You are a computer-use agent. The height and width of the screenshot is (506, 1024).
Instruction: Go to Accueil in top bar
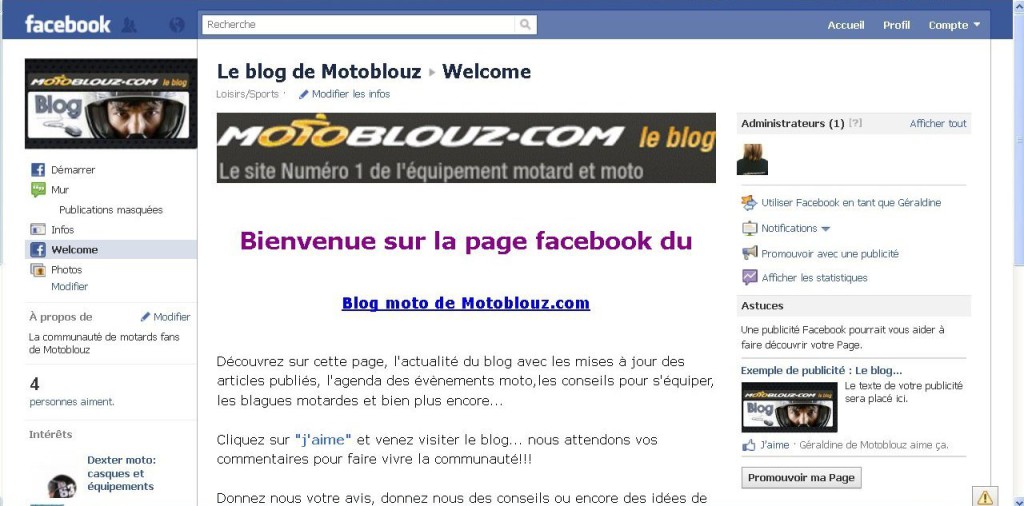tap(846, 25)
